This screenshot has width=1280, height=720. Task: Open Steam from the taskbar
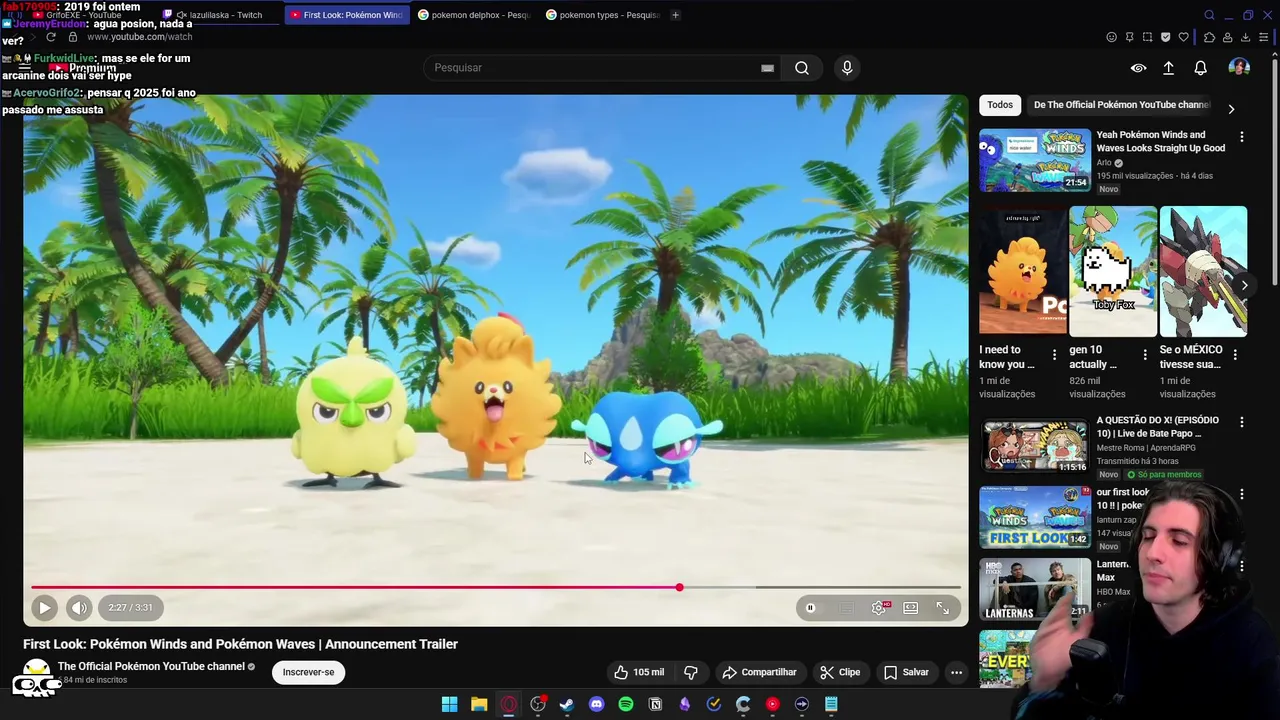pos(567,704)
